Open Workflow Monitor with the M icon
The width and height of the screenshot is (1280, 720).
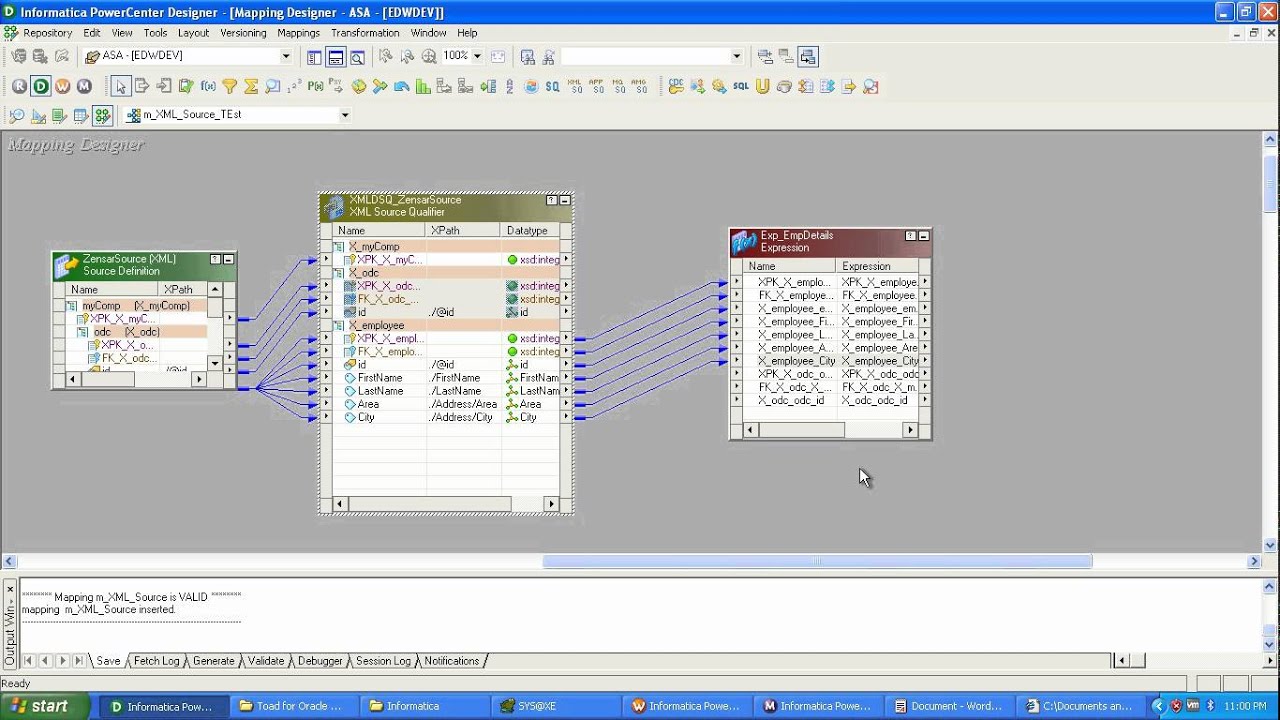(x=85, y=86)
